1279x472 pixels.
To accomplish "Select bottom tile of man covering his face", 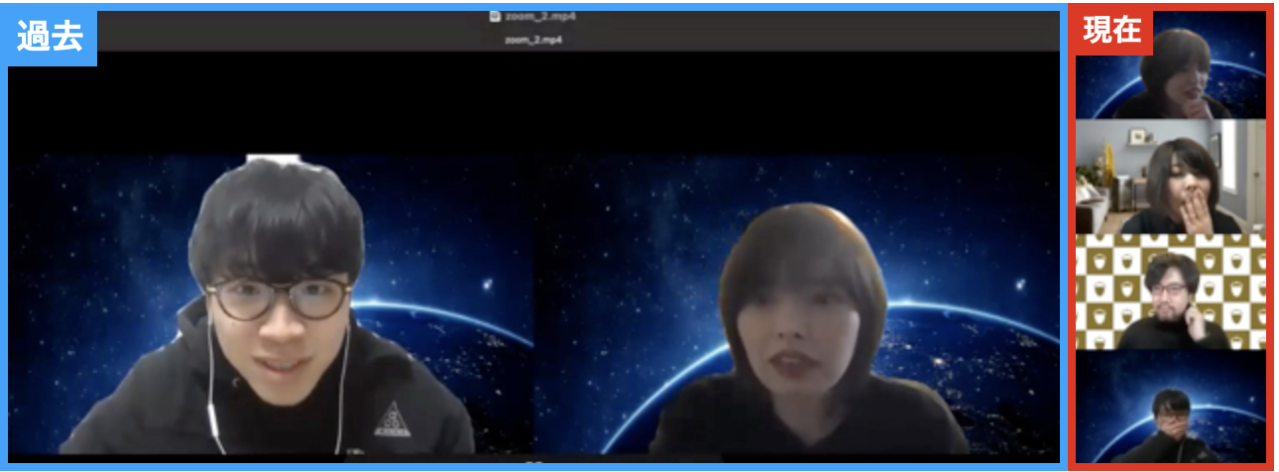I will [1171, 407].
